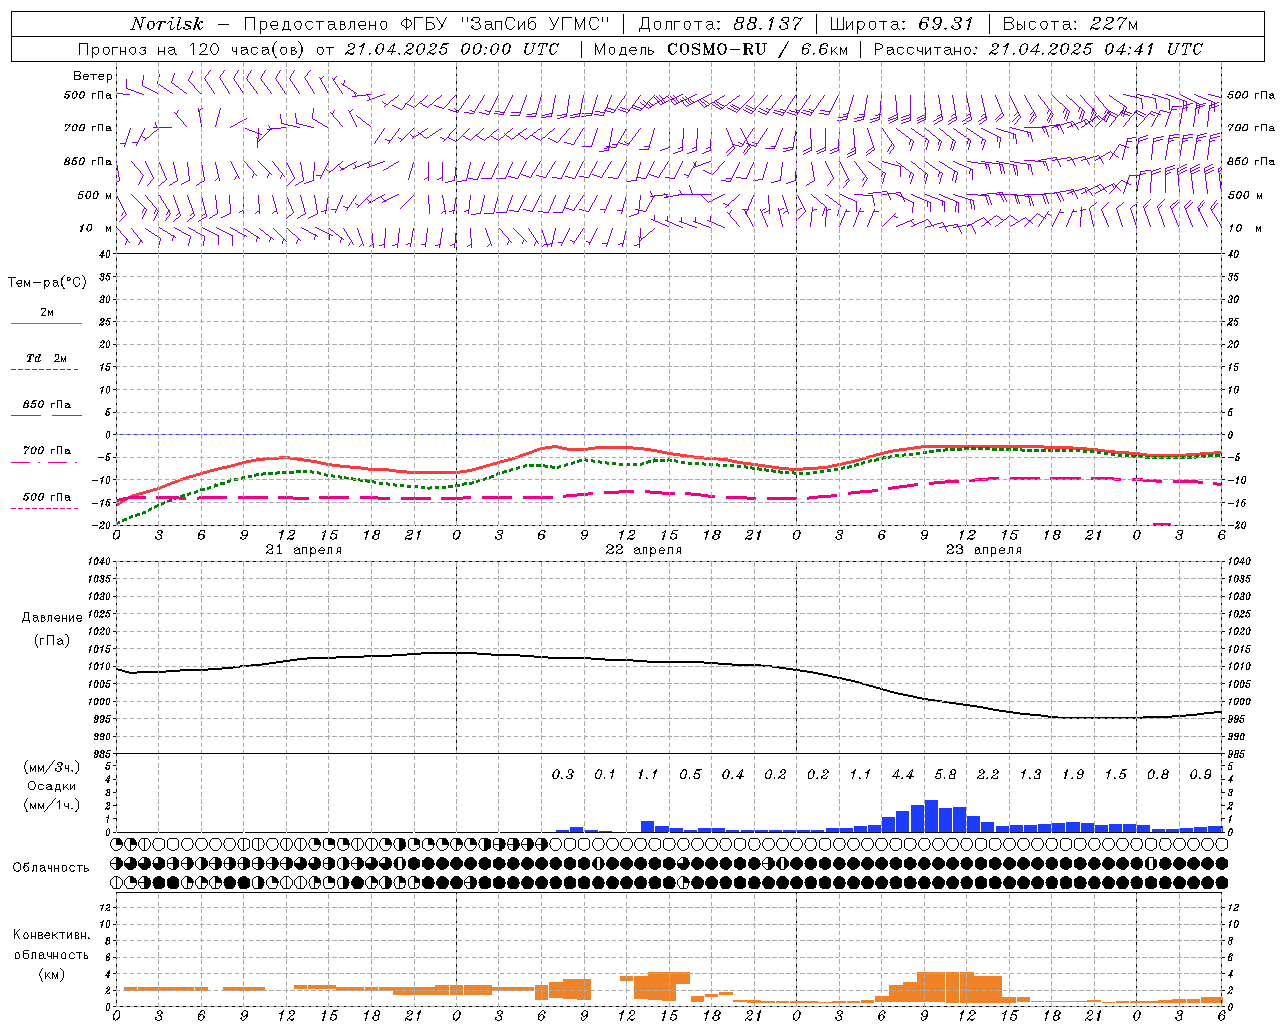Select the "23 апреля" date label
1280x1024 pixels.
pos(984,549)
